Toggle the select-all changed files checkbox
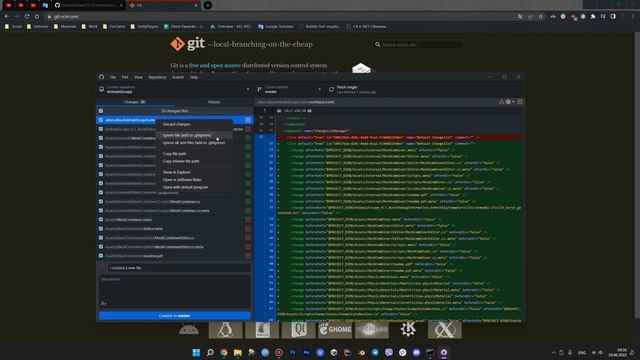This screenshot has height=360, width=640. tap(101, 111)
